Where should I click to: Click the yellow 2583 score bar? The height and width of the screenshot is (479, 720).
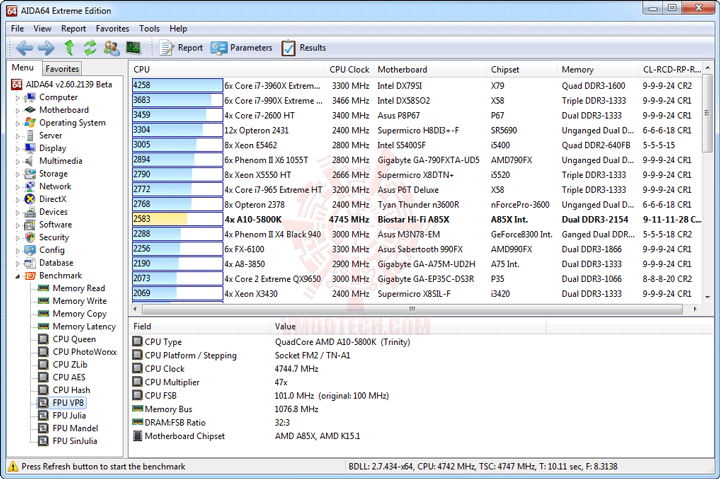click(177, 219)
